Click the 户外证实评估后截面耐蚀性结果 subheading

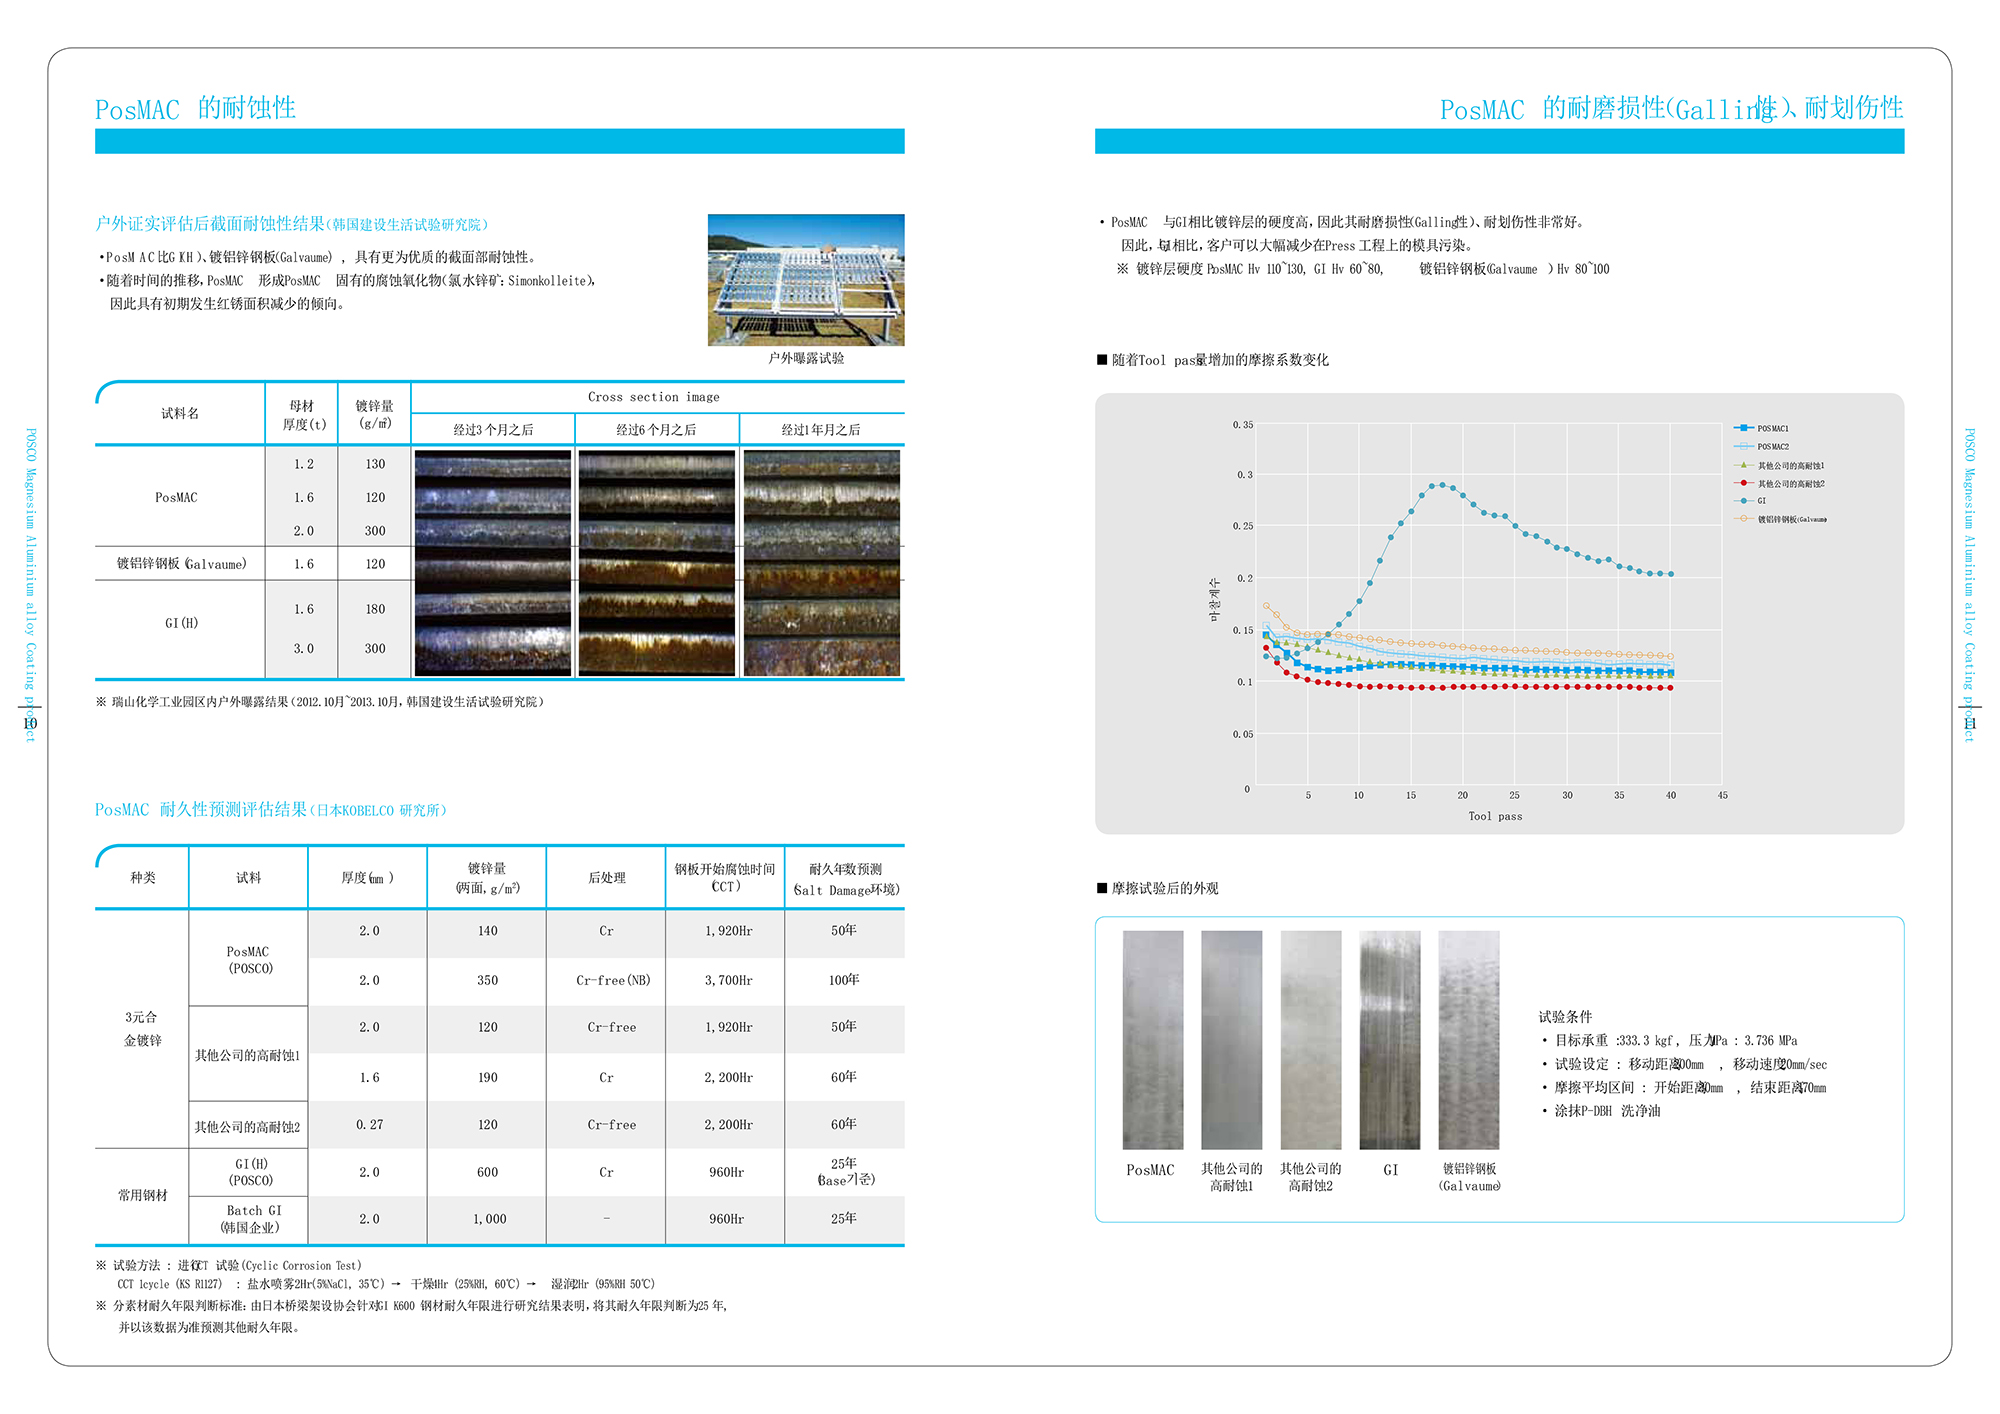click(x=292, y=224)
